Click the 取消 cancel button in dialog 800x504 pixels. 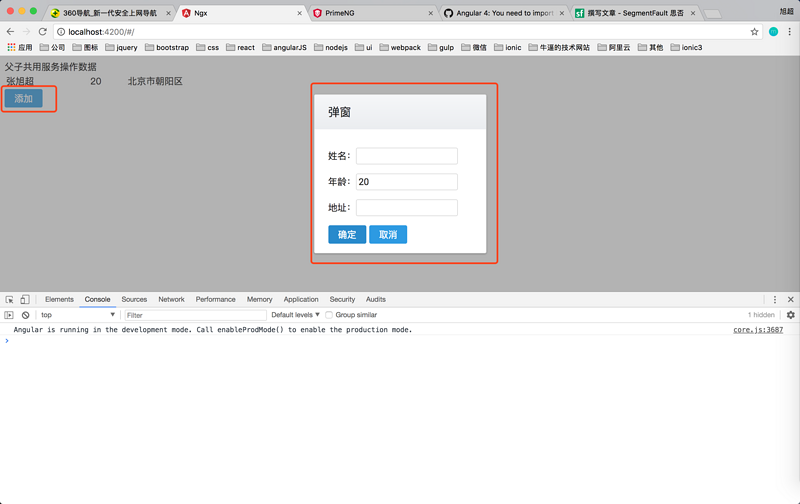tap(388, 235)
